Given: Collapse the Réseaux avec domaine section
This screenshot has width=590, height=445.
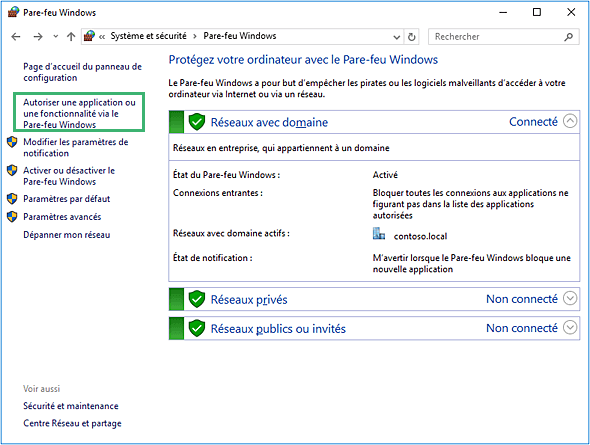Looking at the screenshot, I should [x=570, y=121].
